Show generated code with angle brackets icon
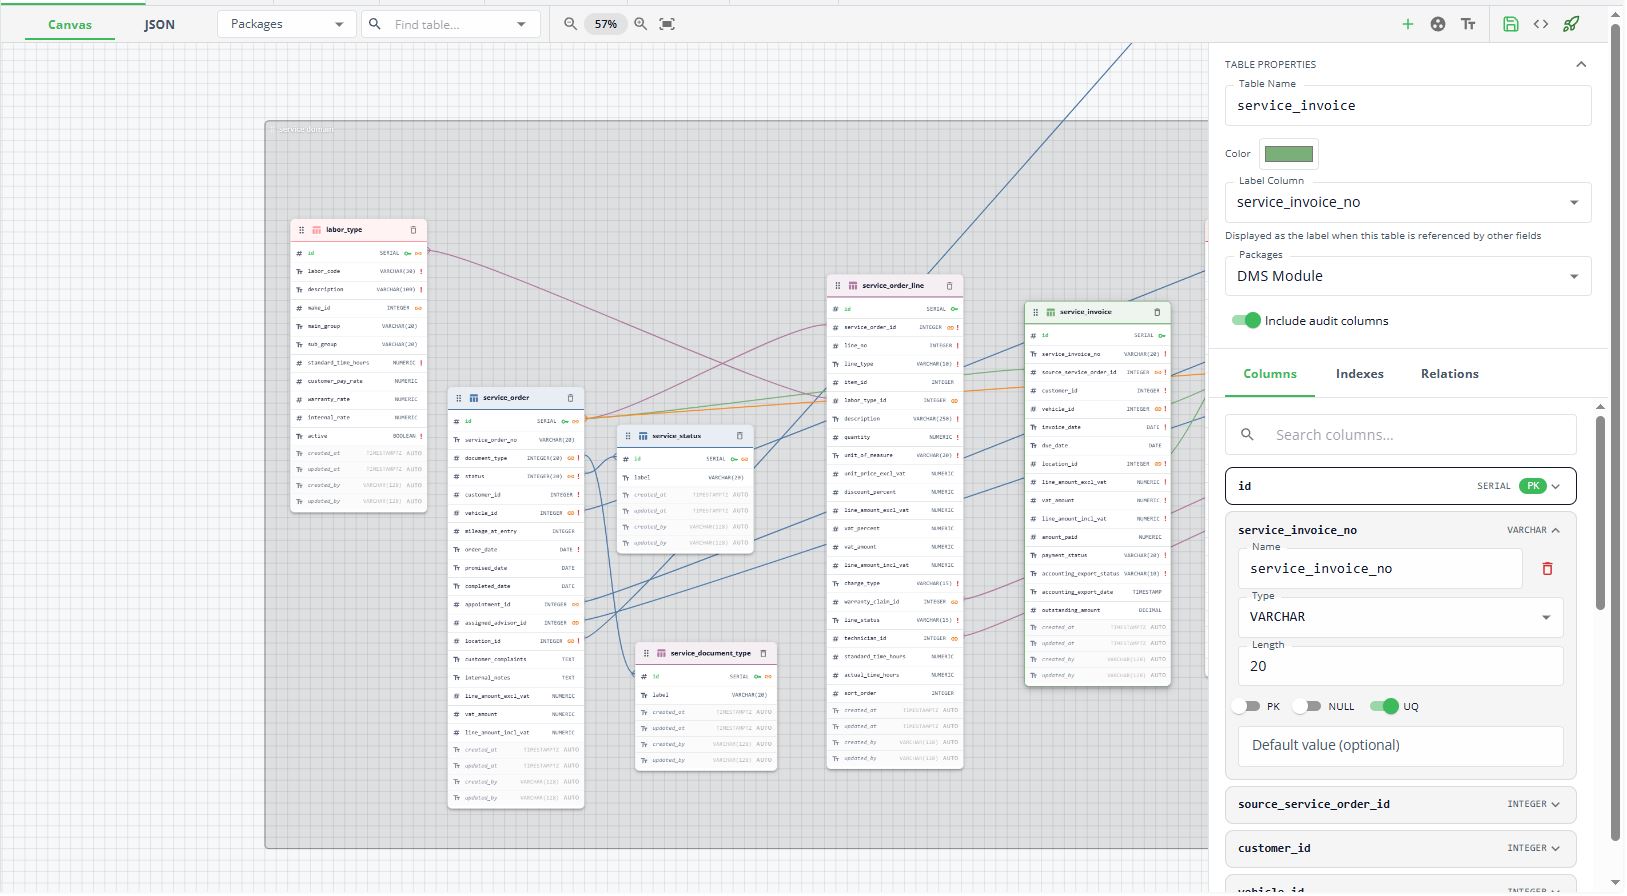Screen dimensions: 1627x896 pos(1541,24)
